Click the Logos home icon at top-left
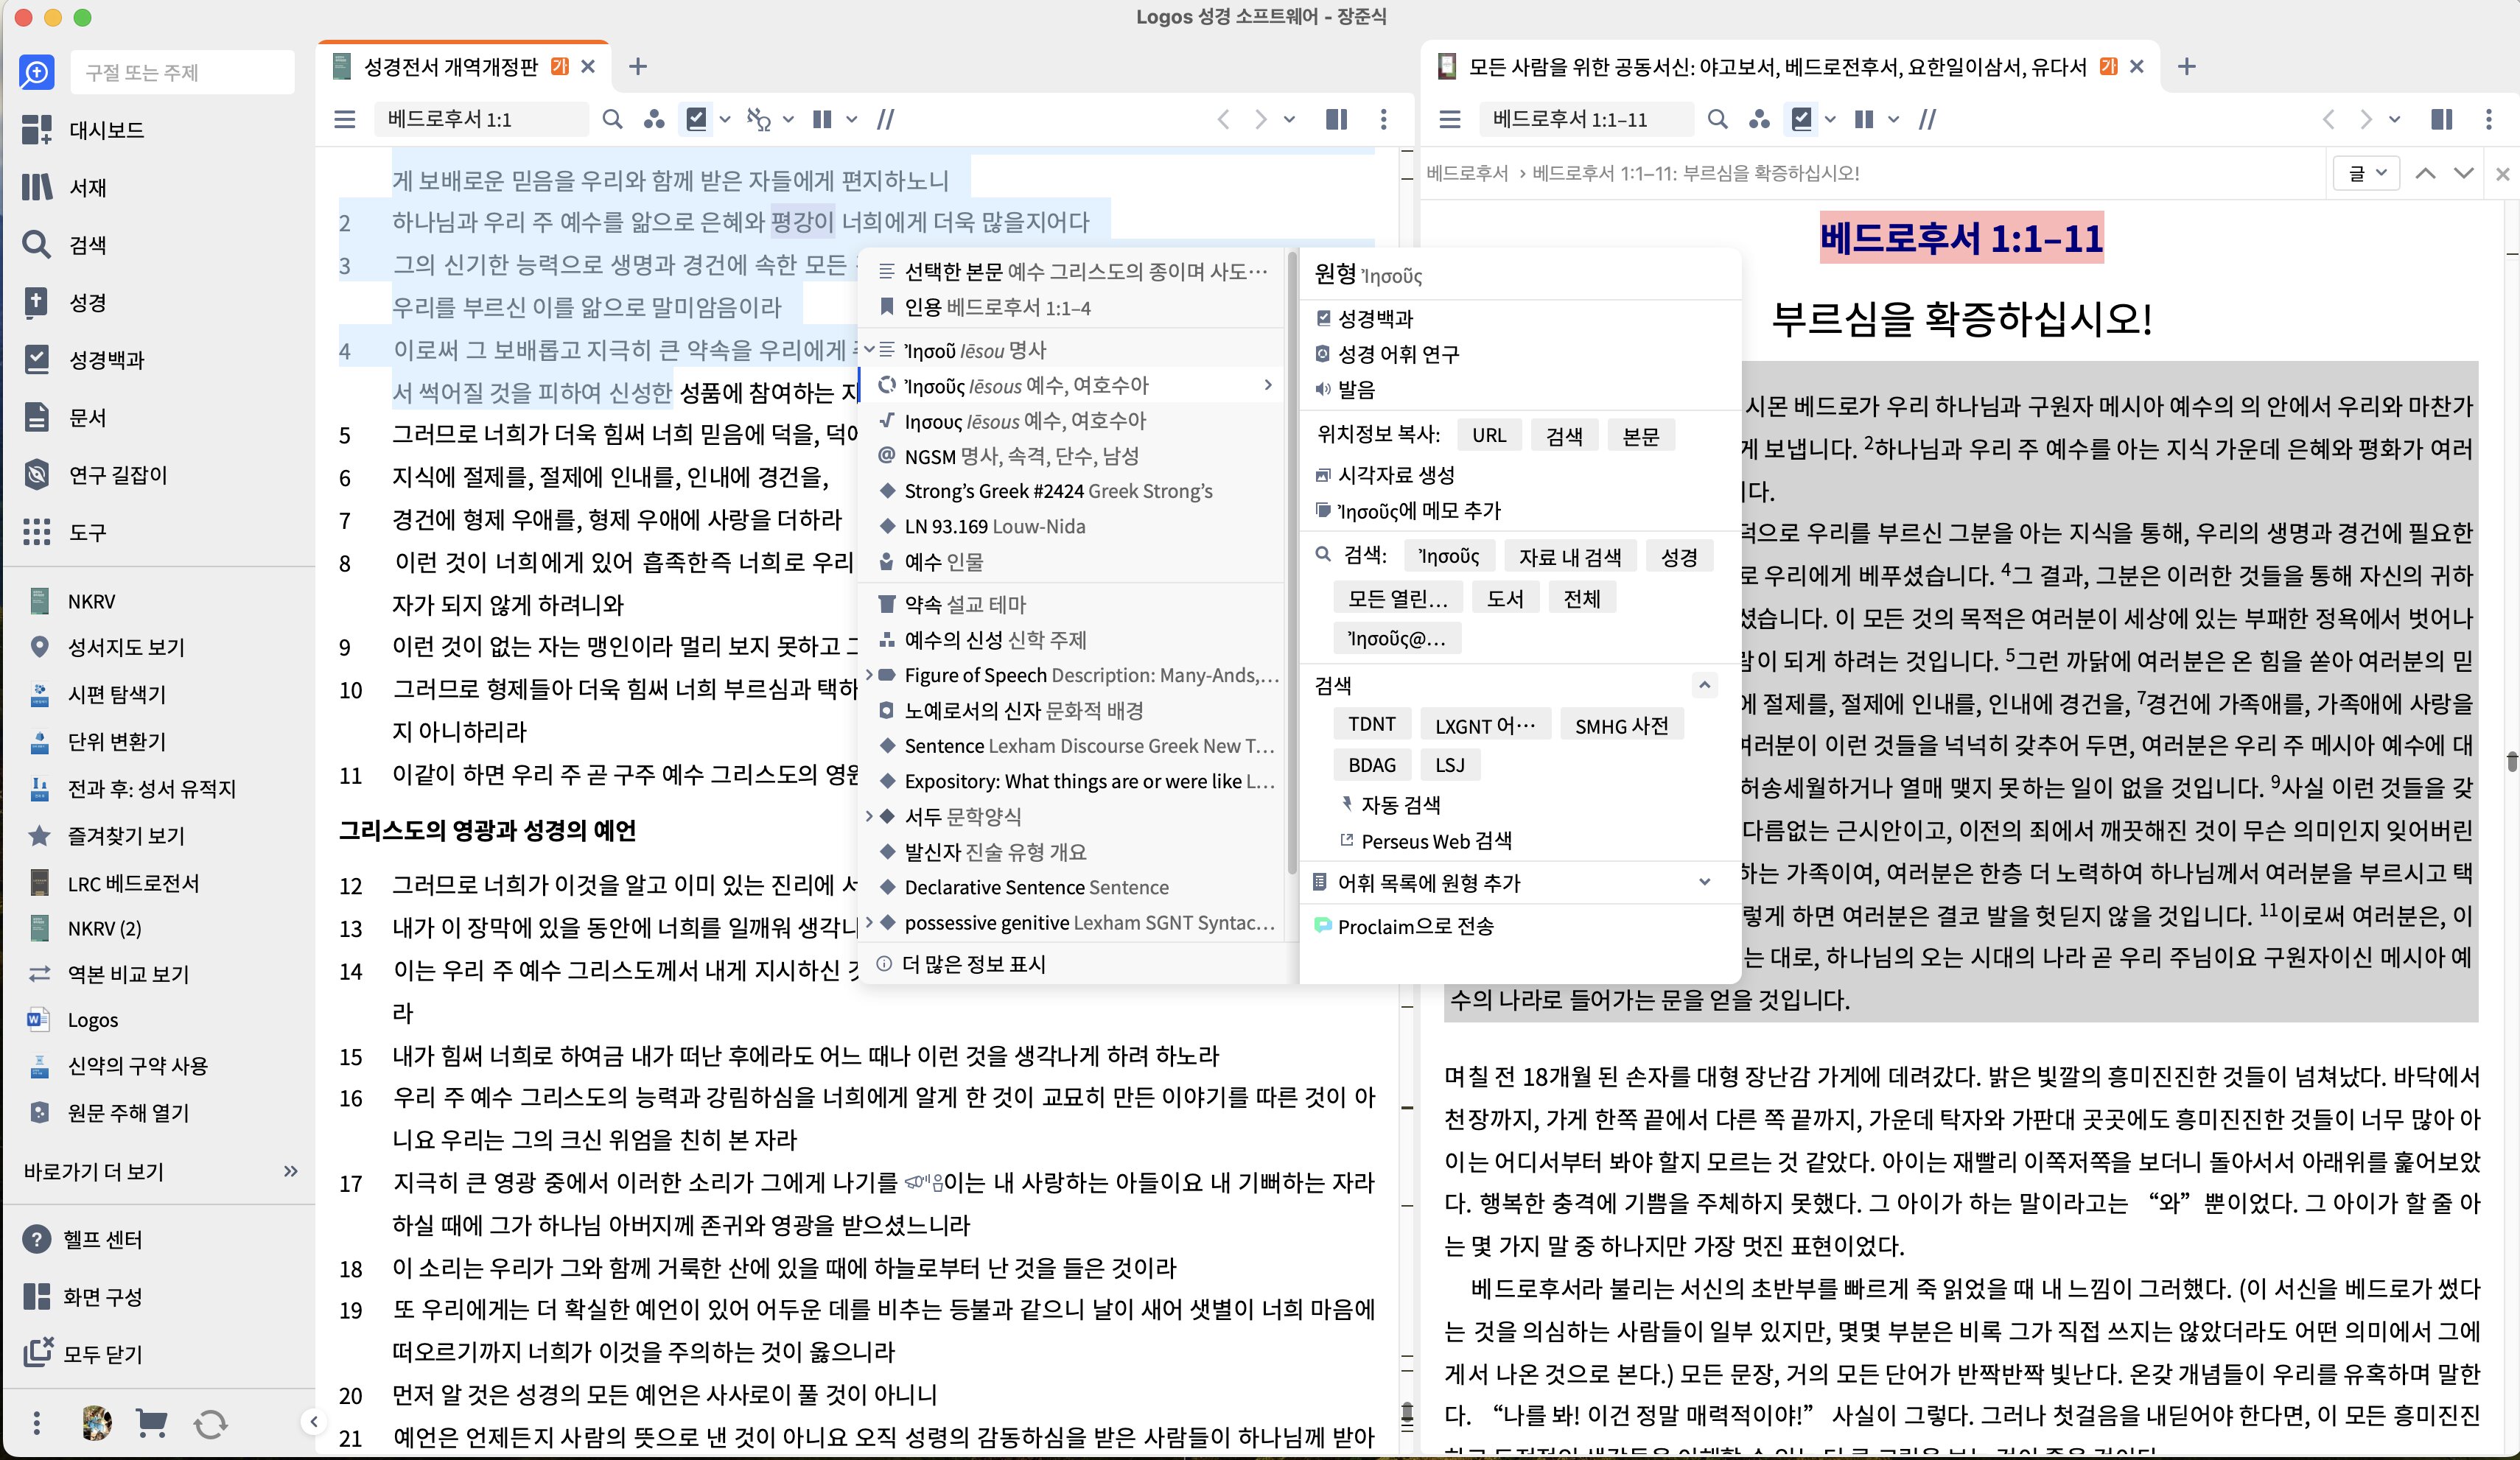This screenshot has height=1460, width=2520. pyautogui.click(x=36, y=72)
